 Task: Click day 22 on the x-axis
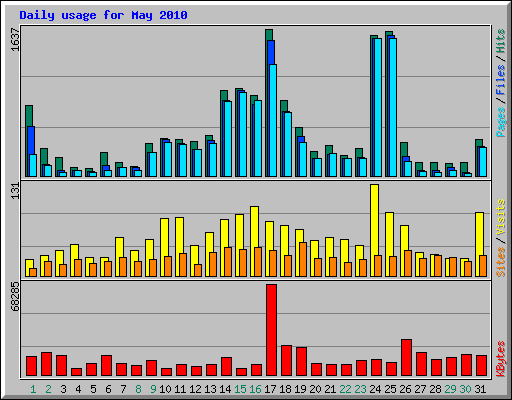point(345,389)
